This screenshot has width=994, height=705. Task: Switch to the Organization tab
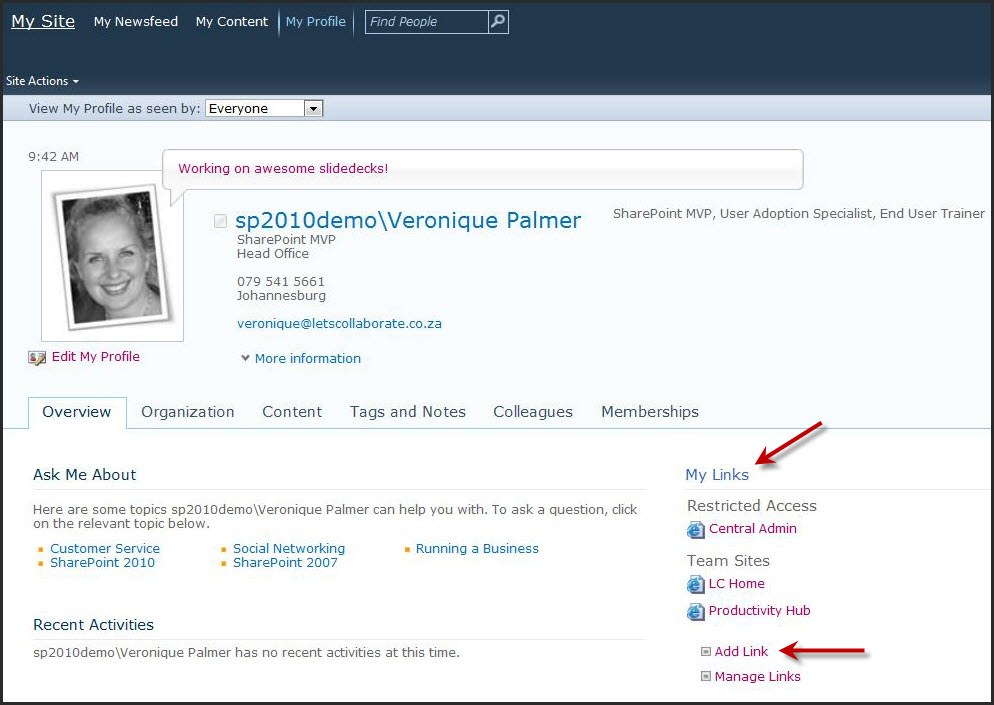click(x=188, y=412)
